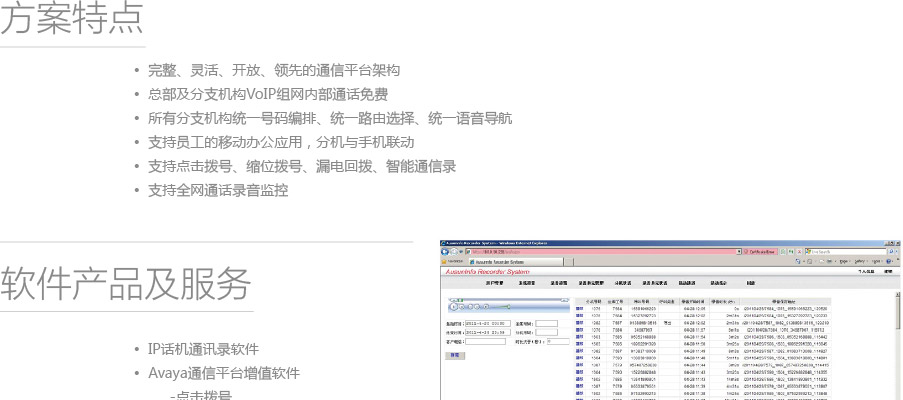
Task: Click the blue Help icon in command bar
Action: tap(886, 262)
